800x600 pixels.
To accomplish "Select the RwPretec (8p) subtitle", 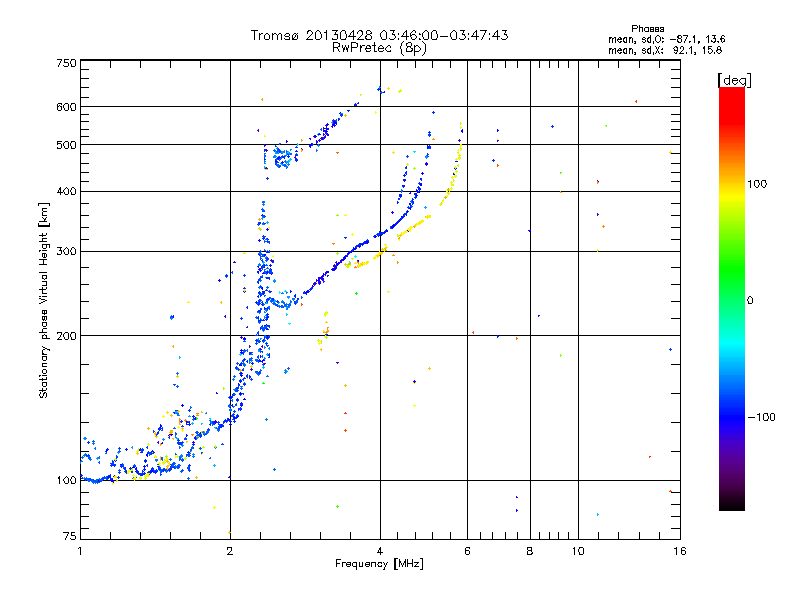I will click(x=379, y=47).
